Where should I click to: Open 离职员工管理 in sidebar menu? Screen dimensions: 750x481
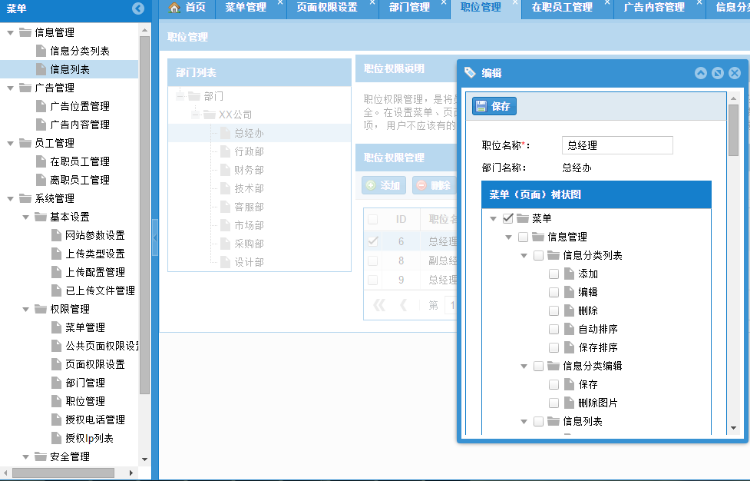79,180
